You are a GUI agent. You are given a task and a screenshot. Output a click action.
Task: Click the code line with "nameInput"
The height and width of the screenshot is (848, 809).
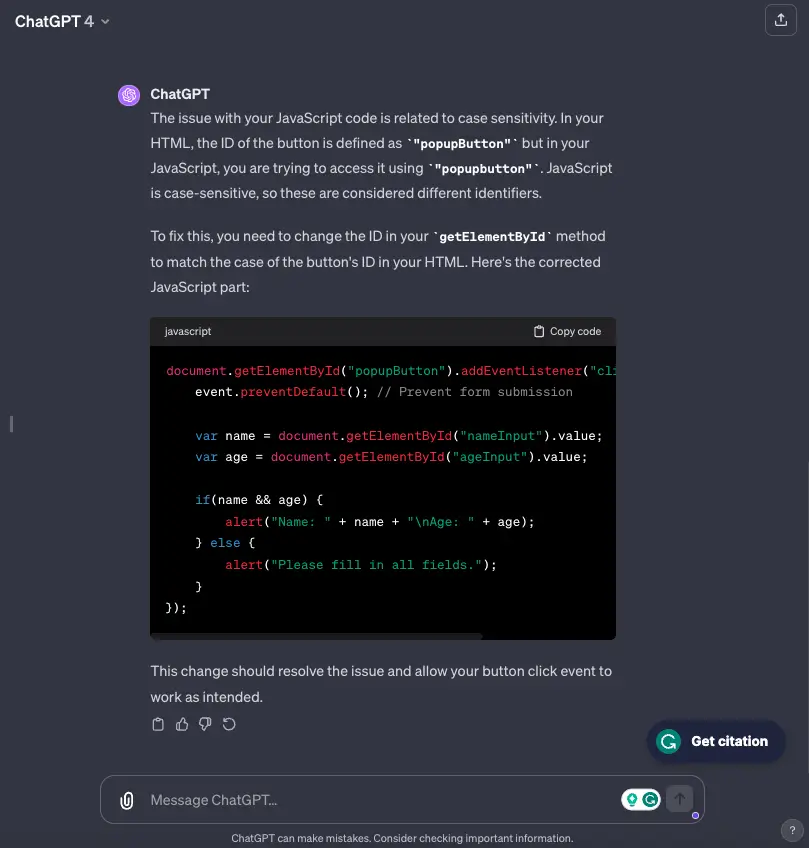click(x=399, y=436)
